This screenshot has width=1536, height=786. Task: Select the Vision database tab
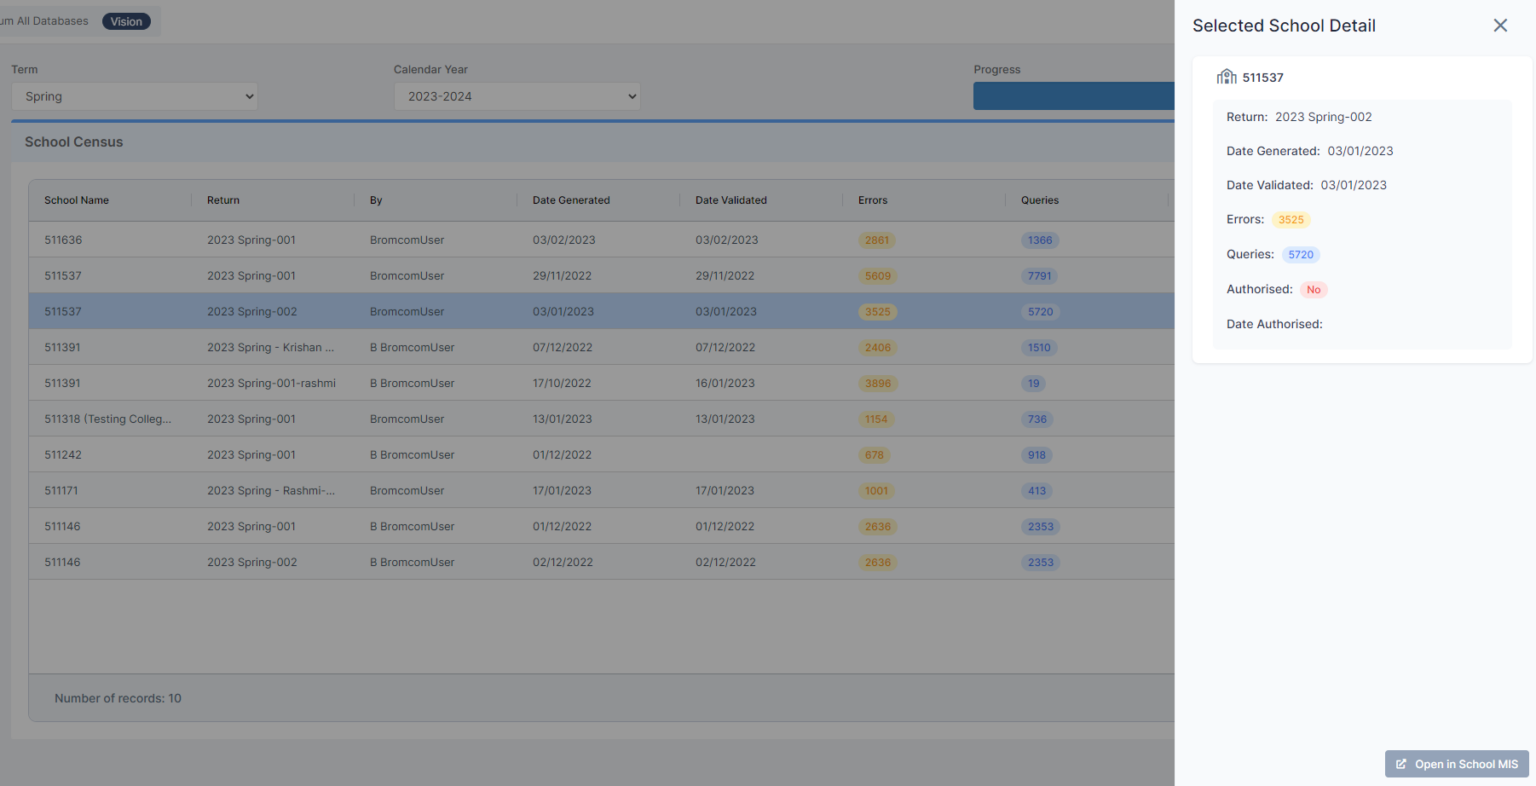(126, 21)
